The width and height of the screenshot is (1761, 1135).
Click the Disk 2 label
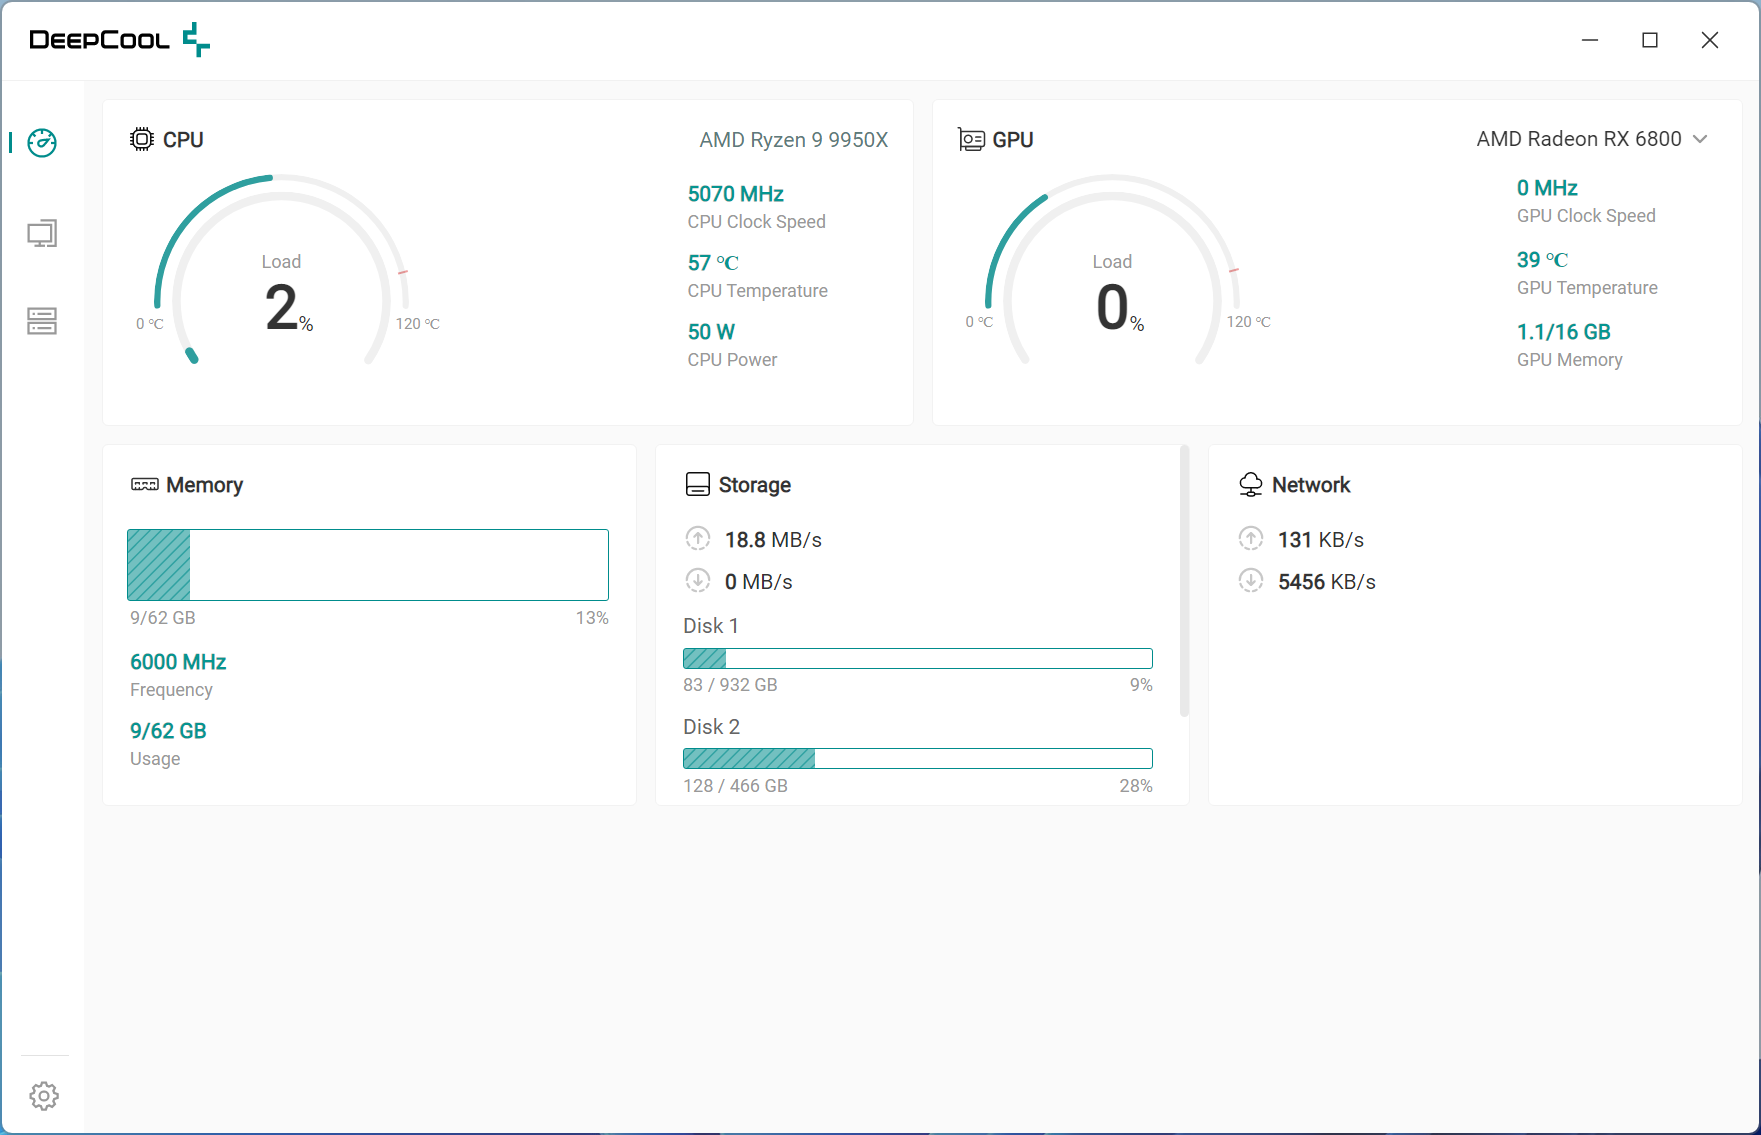pyautogui.click(x=711, y=727)
